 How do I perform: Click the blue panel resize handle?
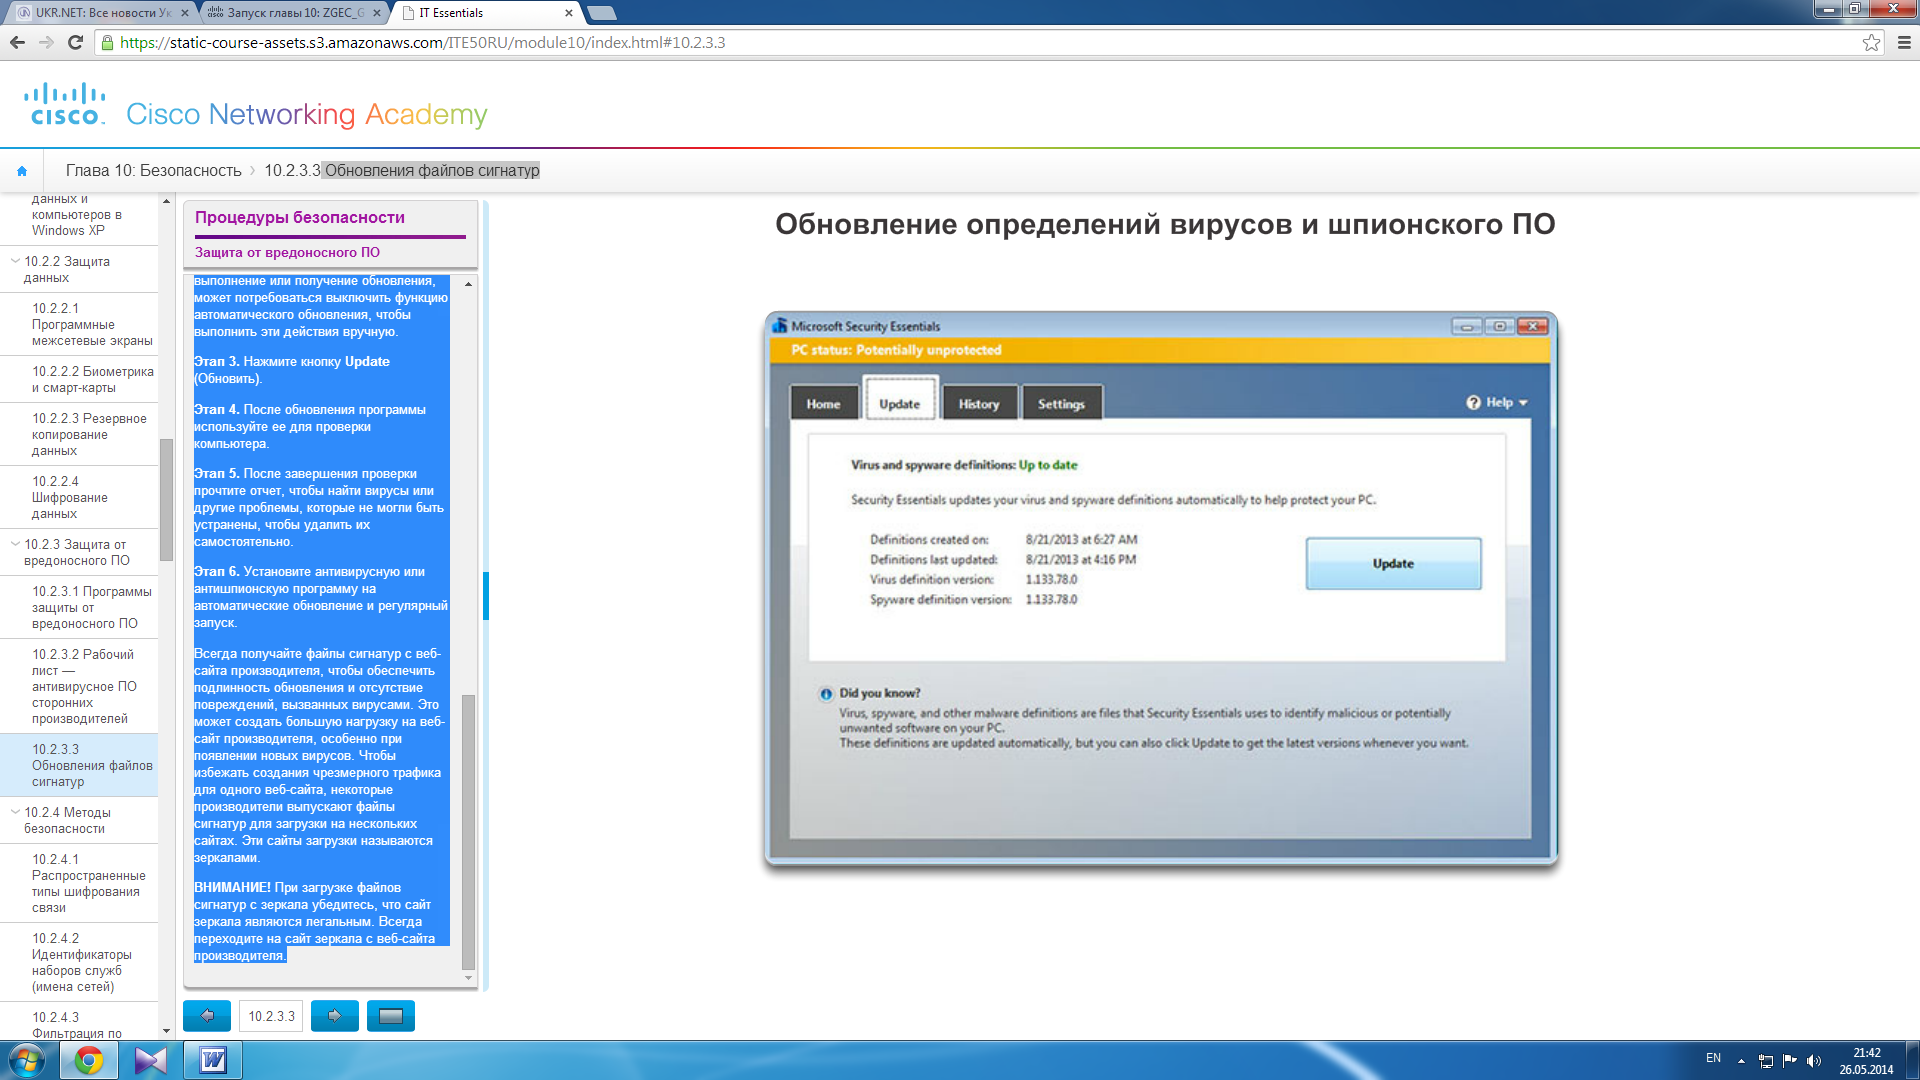pos(486,596)
